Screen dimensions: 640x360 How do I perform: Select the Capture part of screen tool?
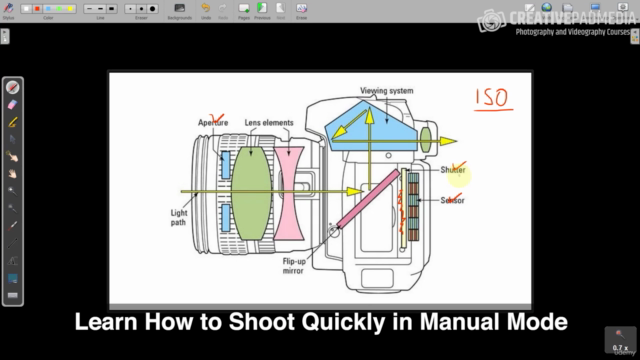tap(13, 278)
